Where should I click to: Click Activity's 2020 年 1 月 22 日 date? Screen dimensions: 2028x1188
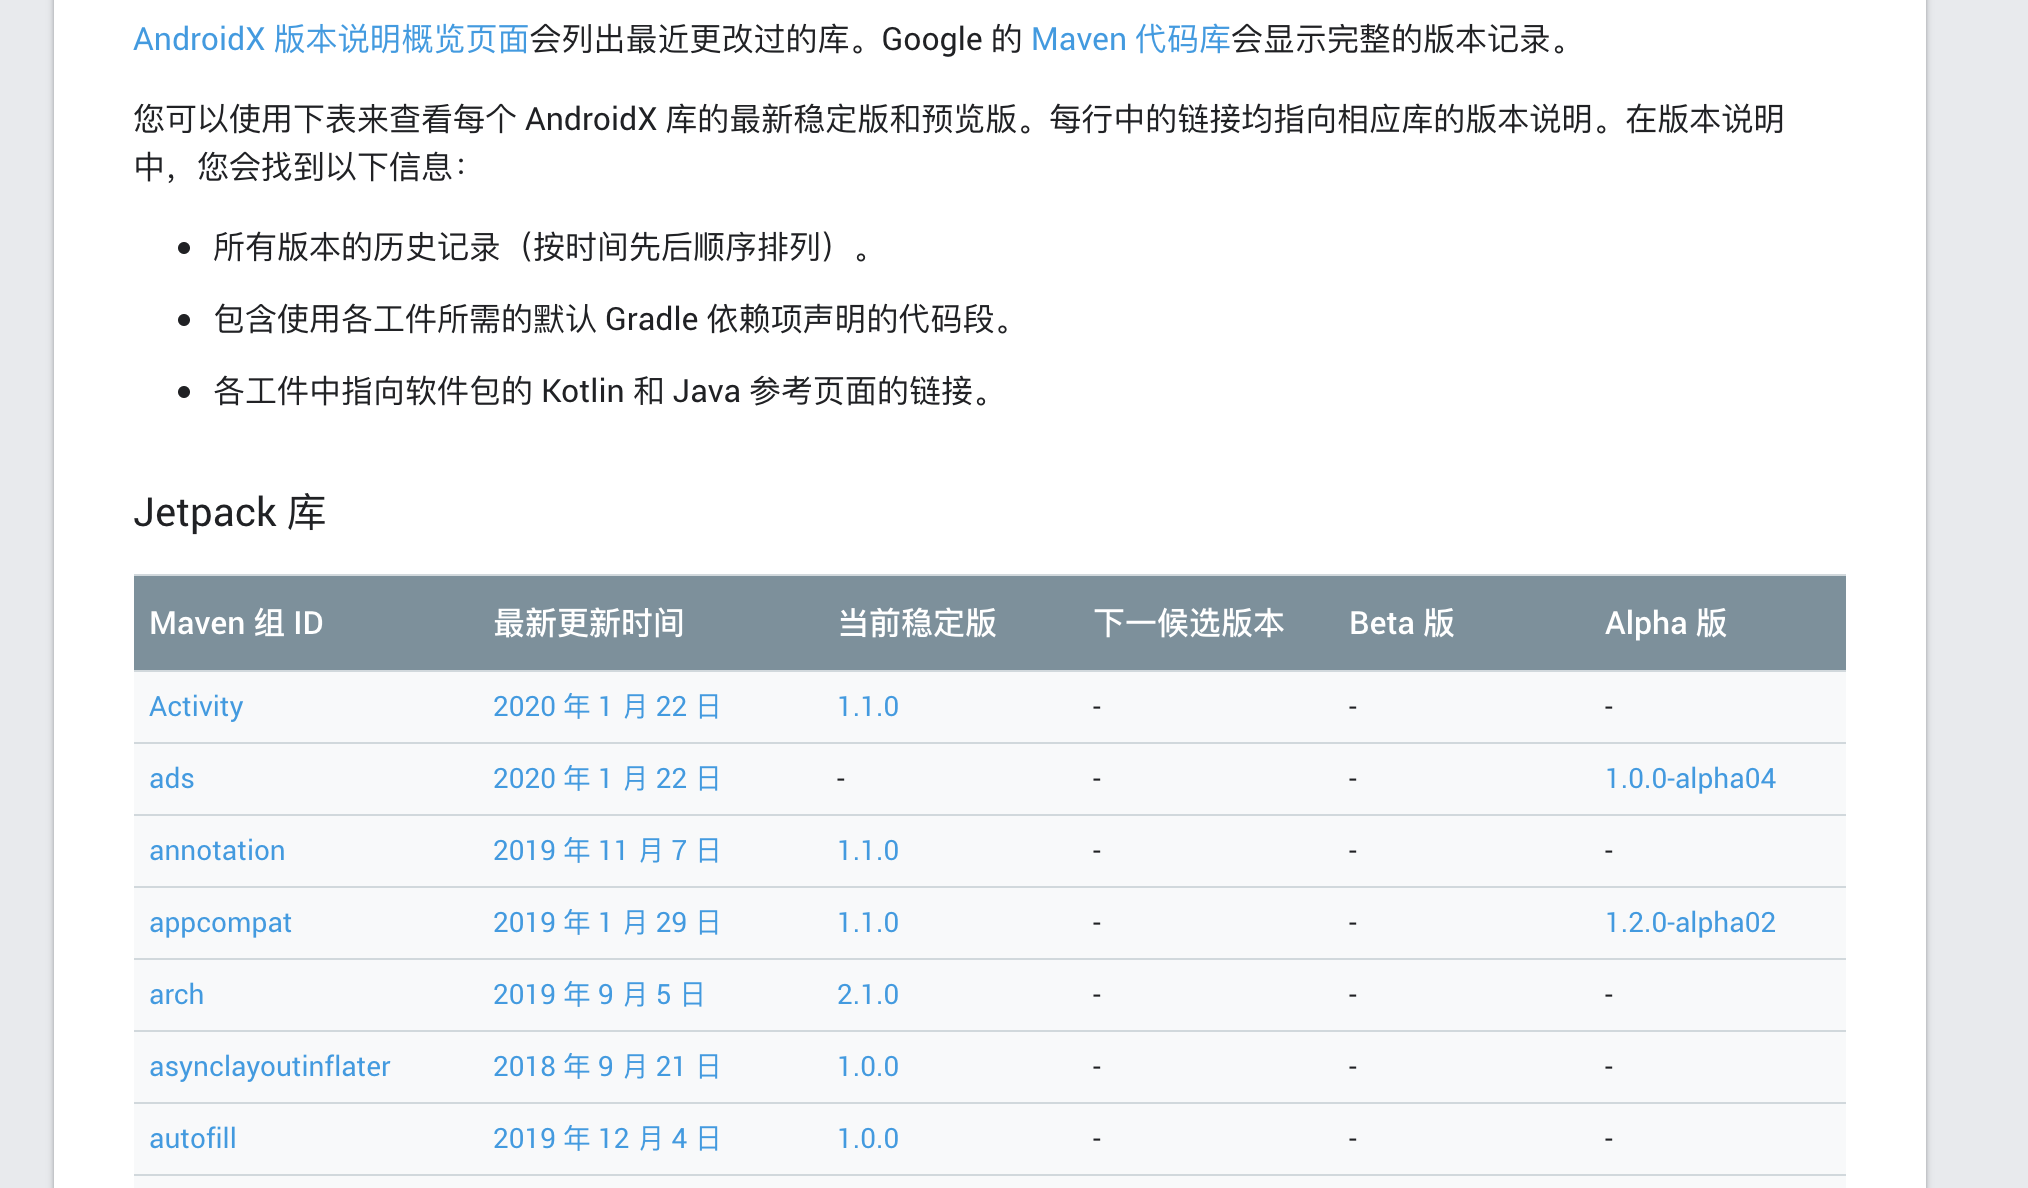point(606,706)
